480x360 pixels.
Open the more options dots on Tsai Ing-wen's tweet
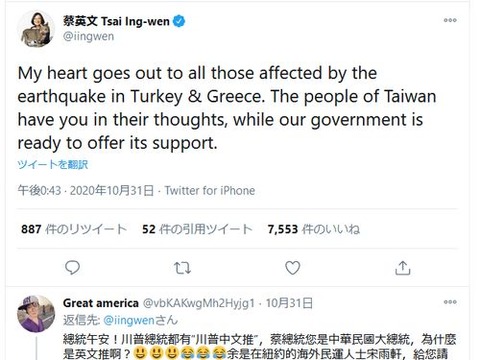tap(450, 20)
